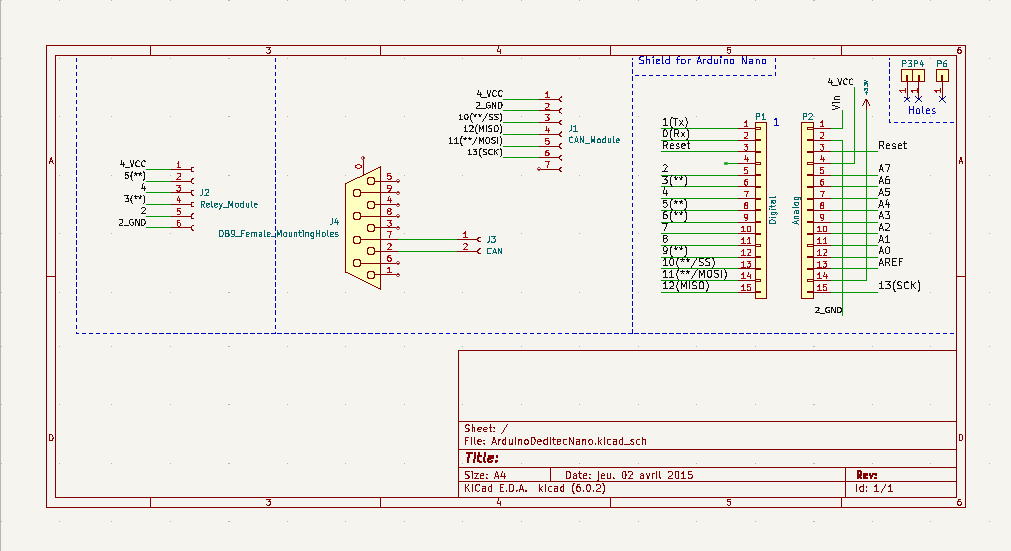Click the 'Holes' text label
Screen dimensions: 1011x551
(x=922, y=110)
